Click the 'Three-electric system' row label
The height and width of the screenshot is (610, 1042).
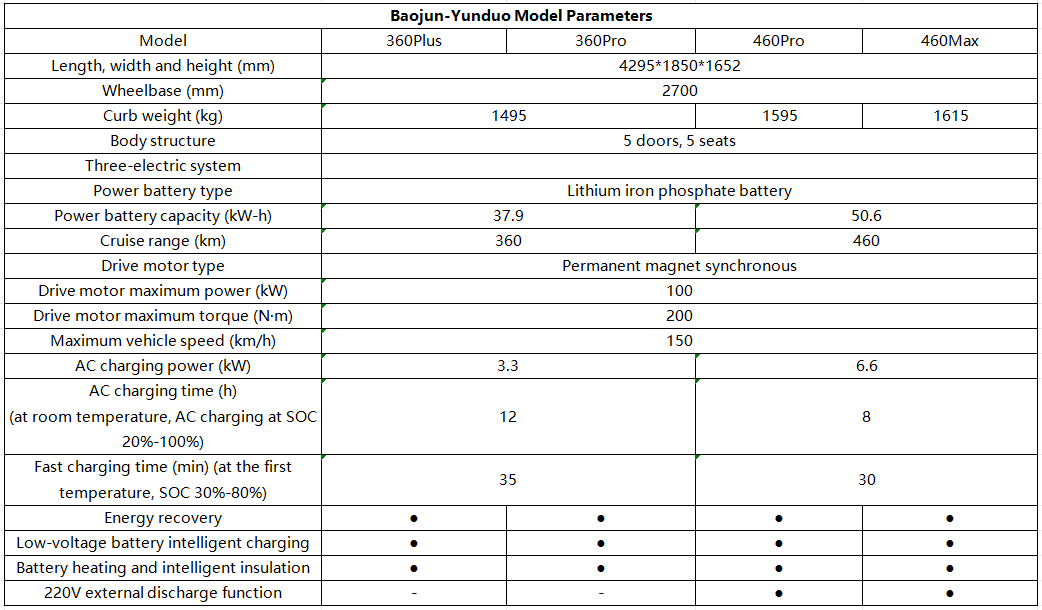pyautogui.click(x=163, y=166)
